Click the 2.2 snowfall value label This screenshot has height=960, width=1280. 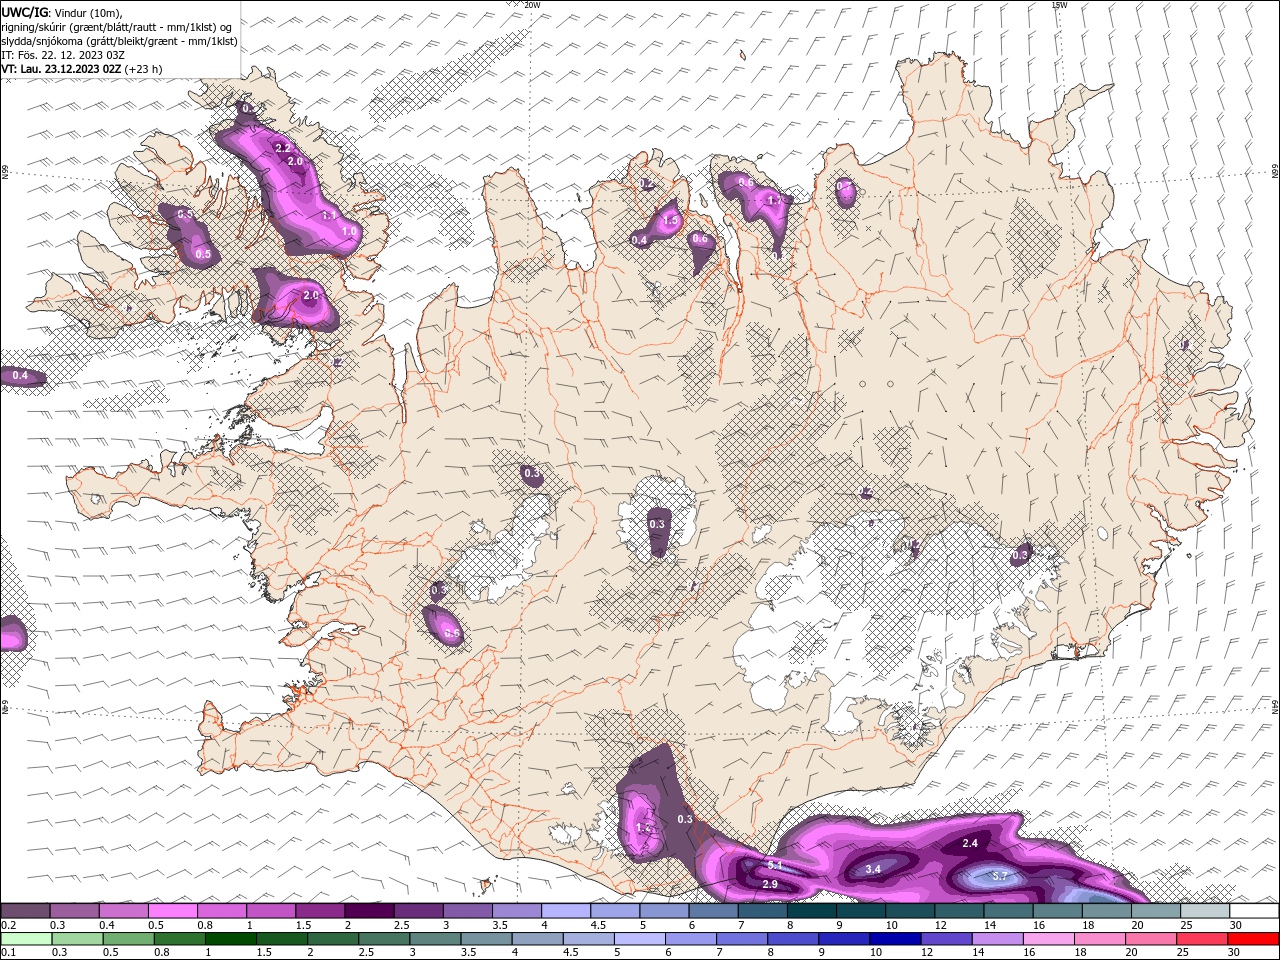282,147
